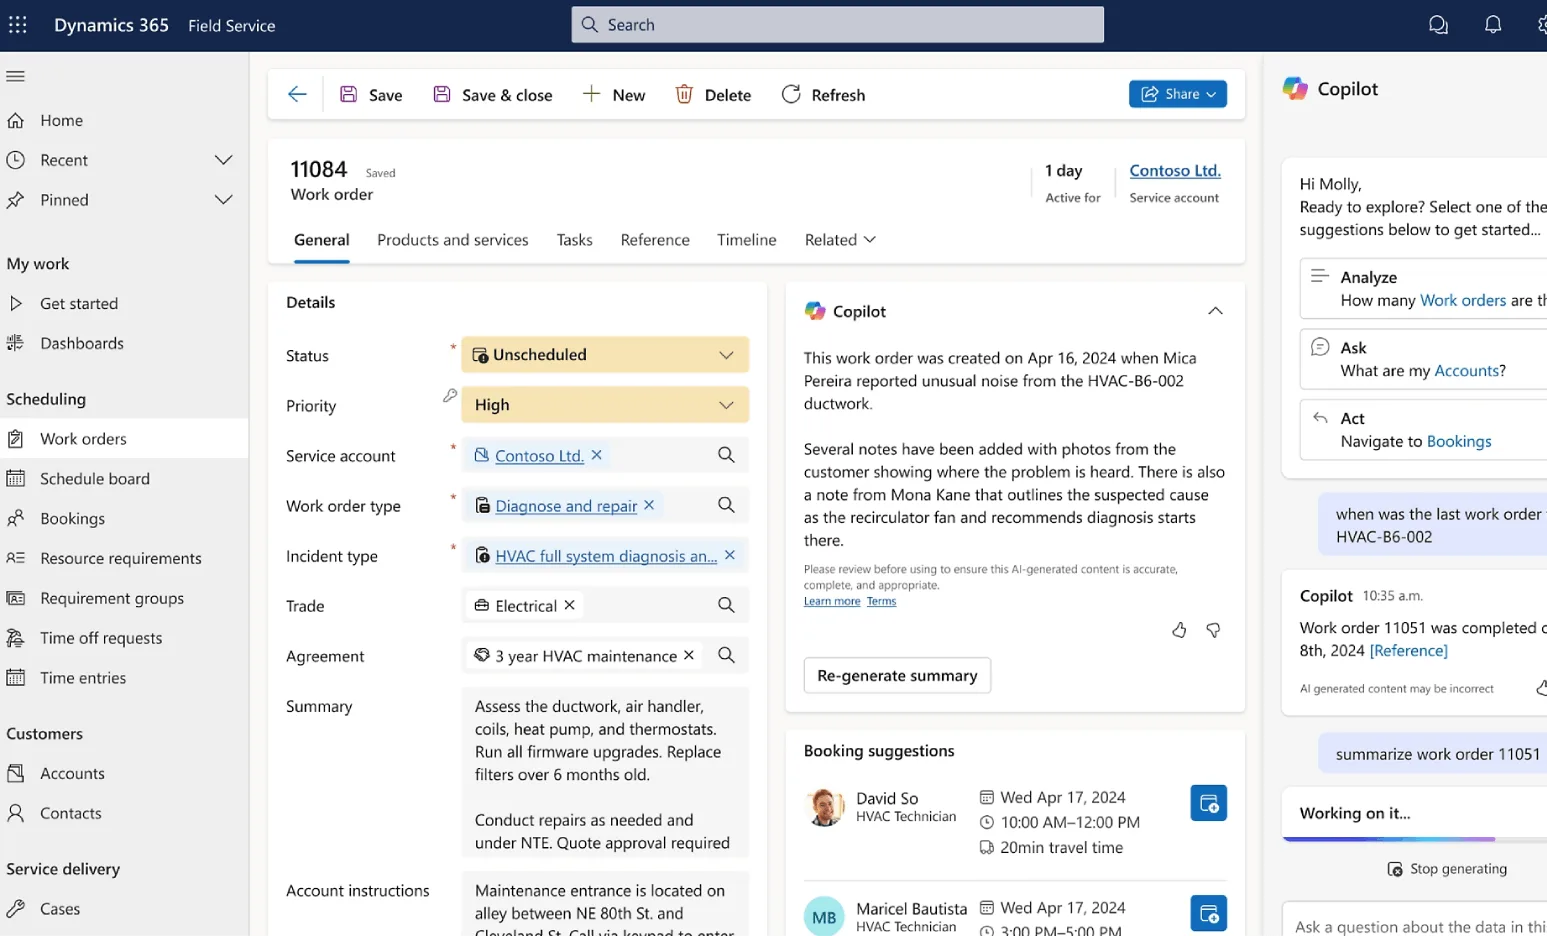The height and width of the screenshot is (936, 1547).
Task: Open the Priority dropdown showing High
Action: 605,405
